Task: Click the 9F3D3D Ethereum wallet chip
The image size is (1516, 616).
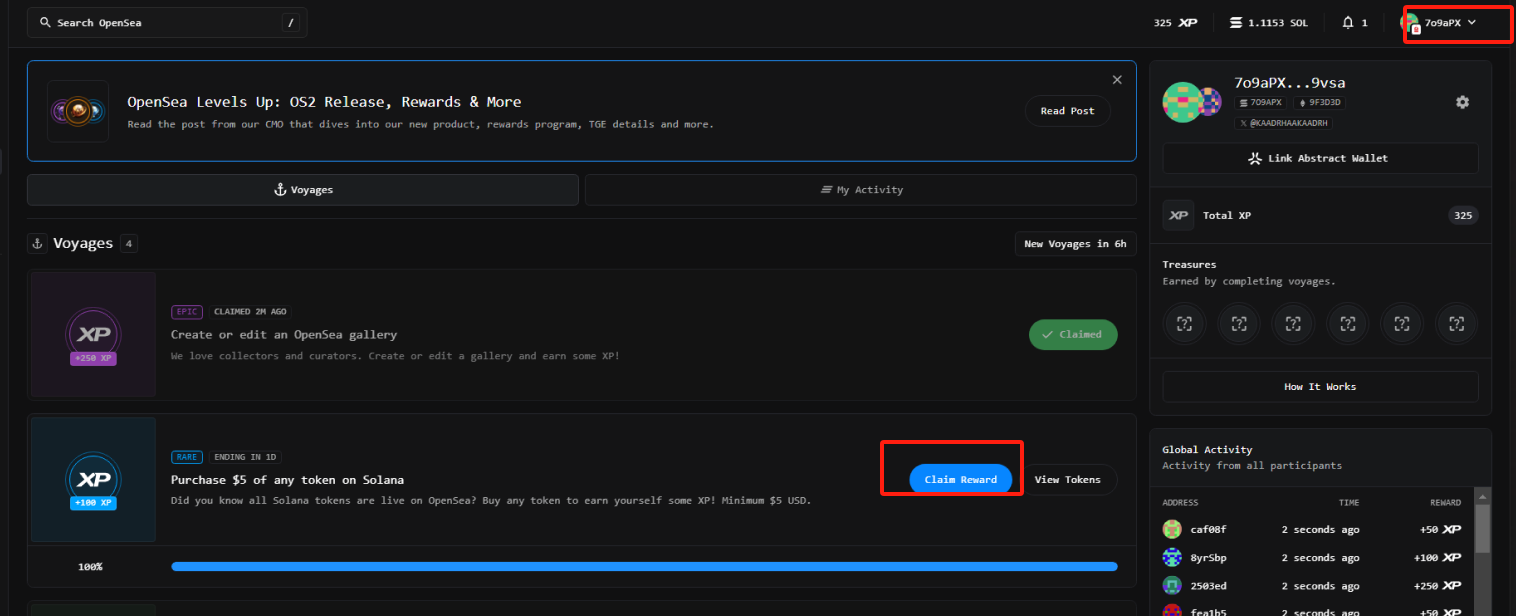Action: (x=1319, y=102)
